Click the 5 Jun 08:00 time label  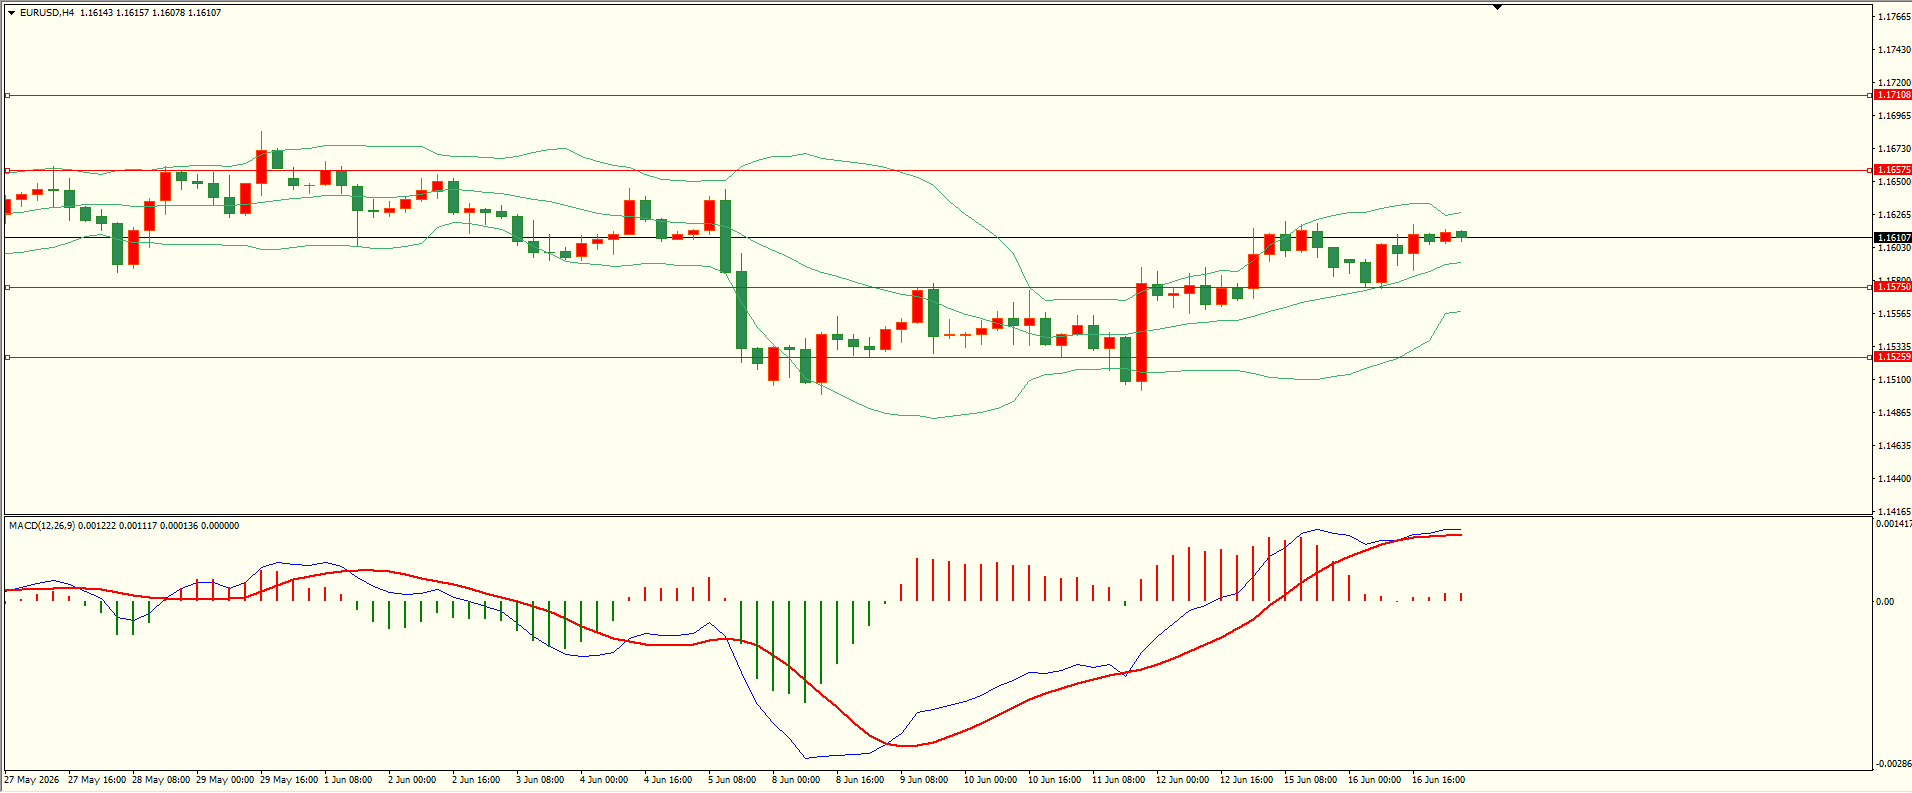[732, 780]
